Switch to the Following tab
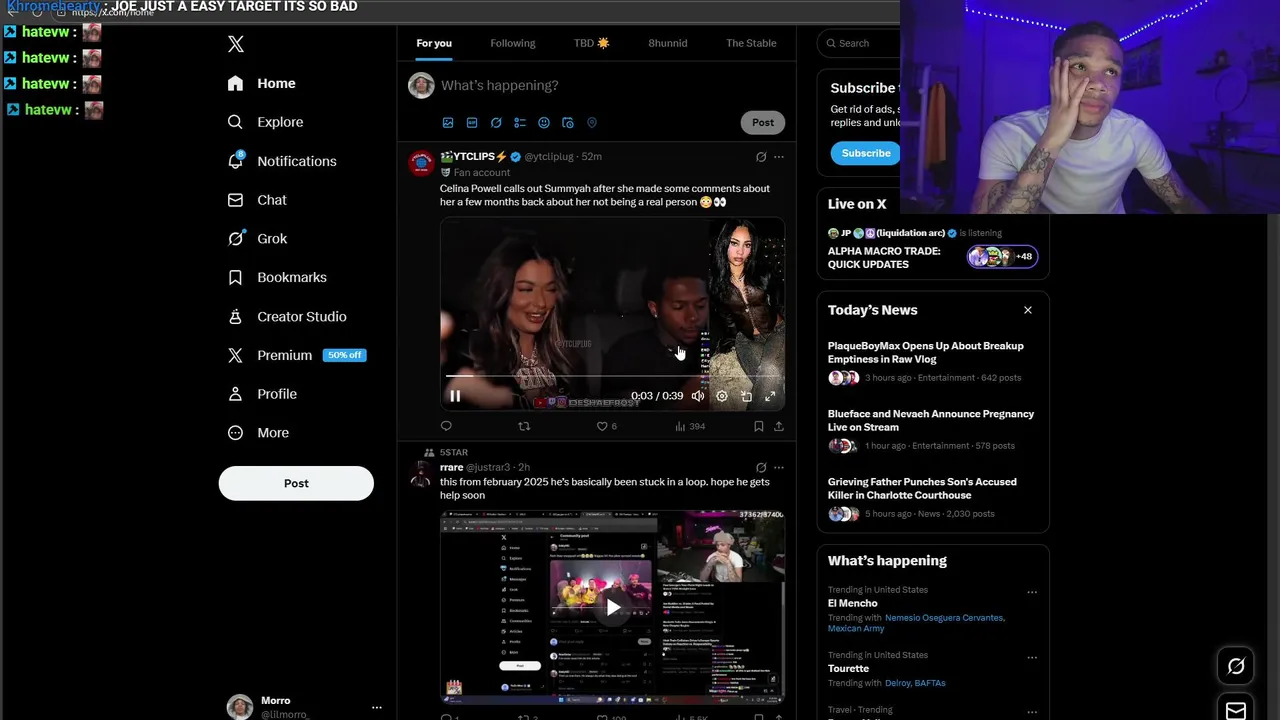Viewport: 1280px width, 720px height. pos(513,43)
